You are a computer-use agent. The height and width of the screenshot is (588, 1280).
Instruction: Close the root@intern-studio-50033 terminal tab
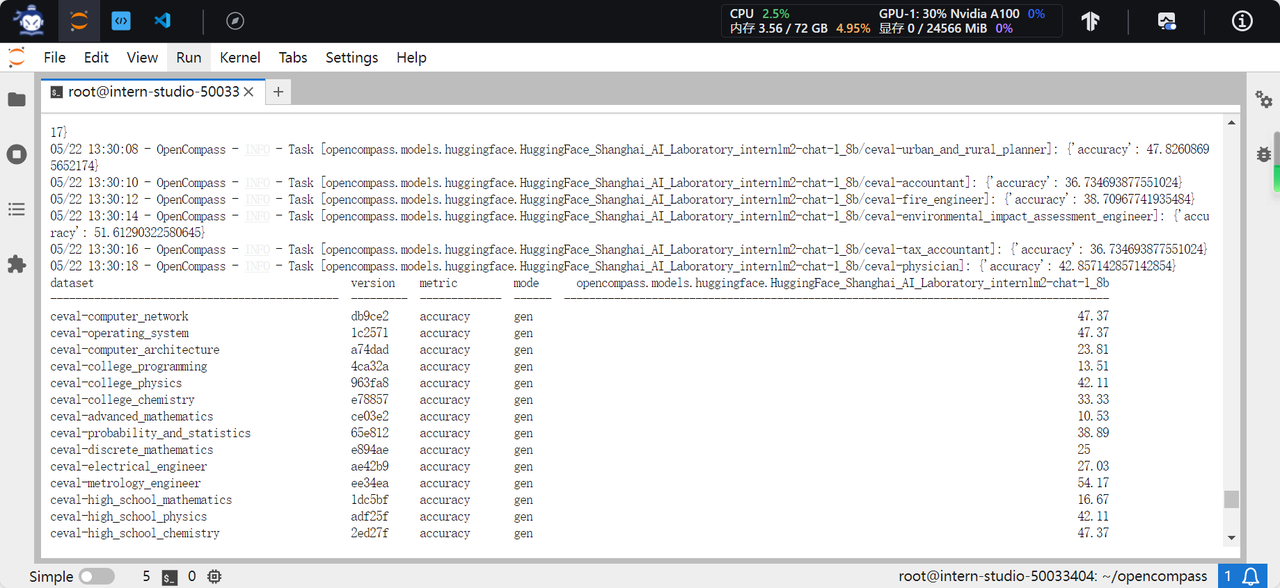(x=249, y=92)
